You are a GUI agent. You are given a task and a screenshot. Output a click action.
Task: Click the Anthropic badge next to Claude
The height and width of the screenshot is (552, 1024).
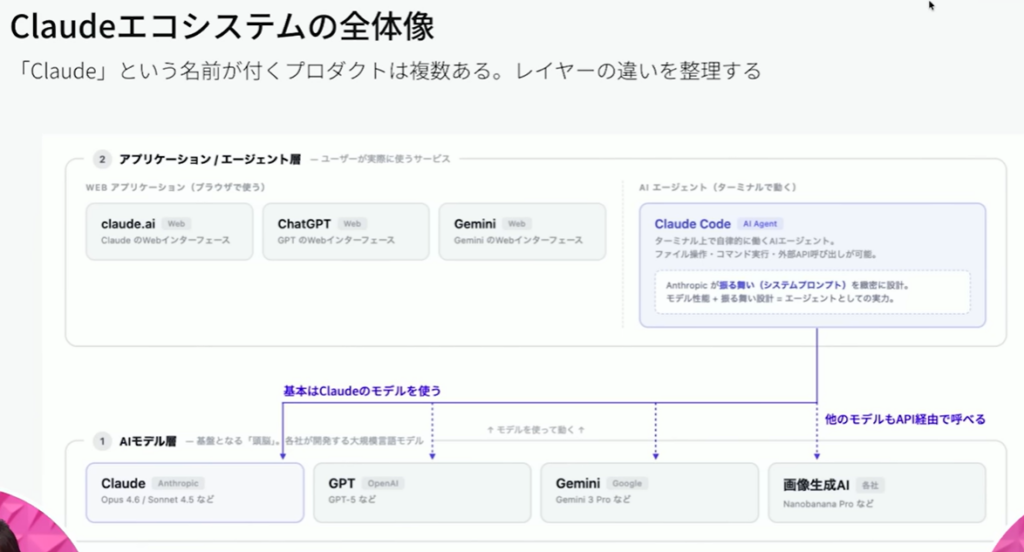[x=181, y=484]
